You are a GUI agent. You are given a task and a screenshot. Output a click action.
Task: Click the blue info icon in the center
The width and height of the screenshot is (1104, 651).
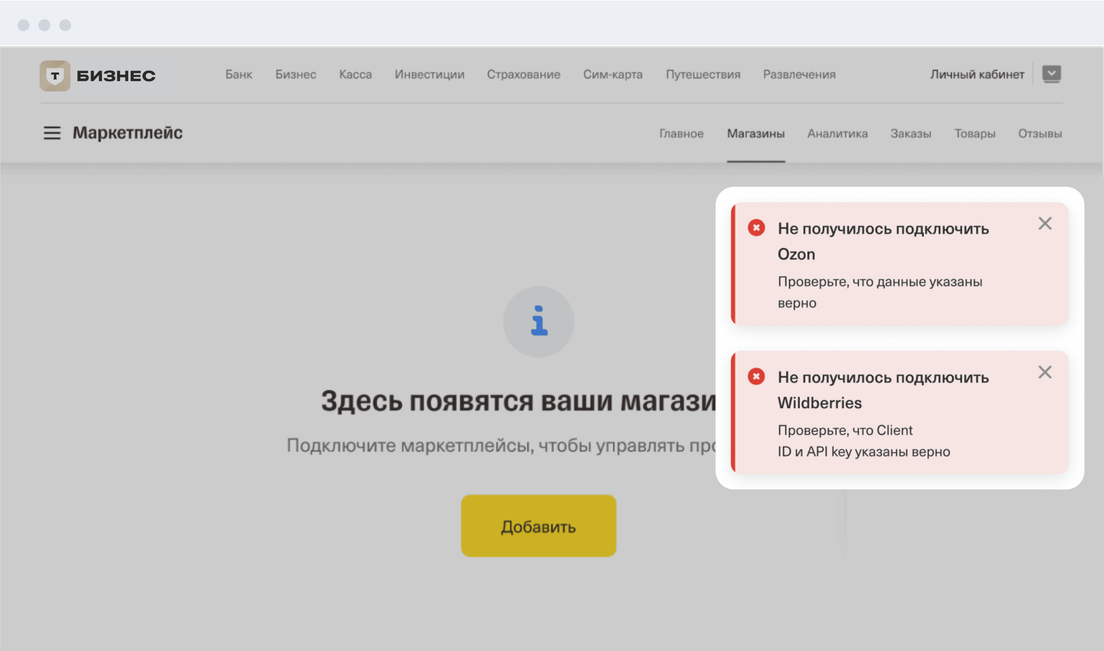click(539, 322)
